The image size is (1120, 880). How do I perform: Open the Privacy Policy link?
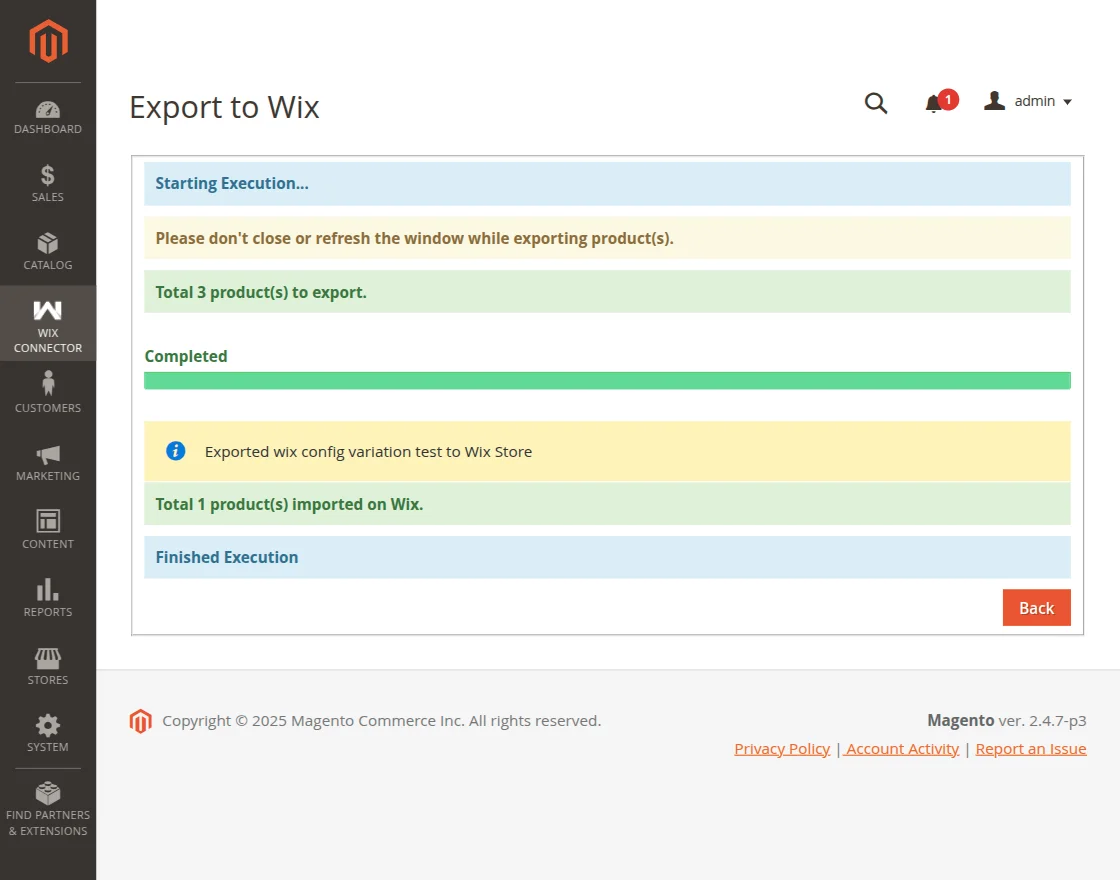point(781,748)
